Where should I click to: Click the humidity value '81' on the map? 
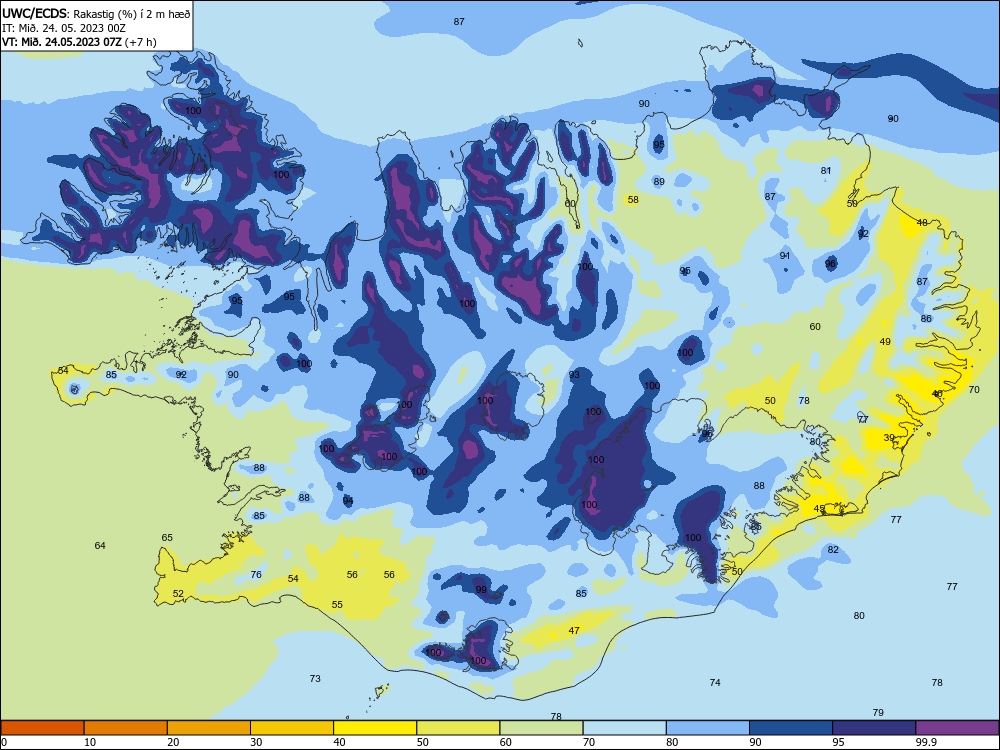[x=826, y=170]
